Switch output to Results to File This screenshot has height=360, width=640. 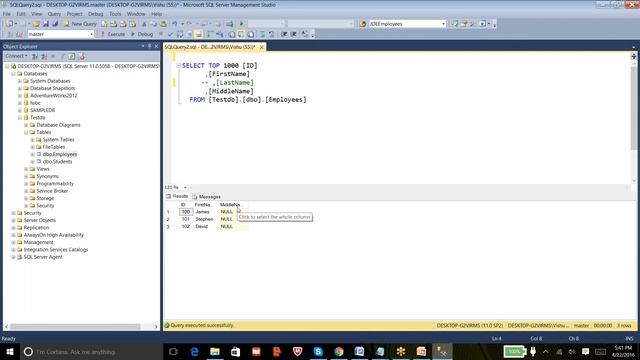coord(251,34)
